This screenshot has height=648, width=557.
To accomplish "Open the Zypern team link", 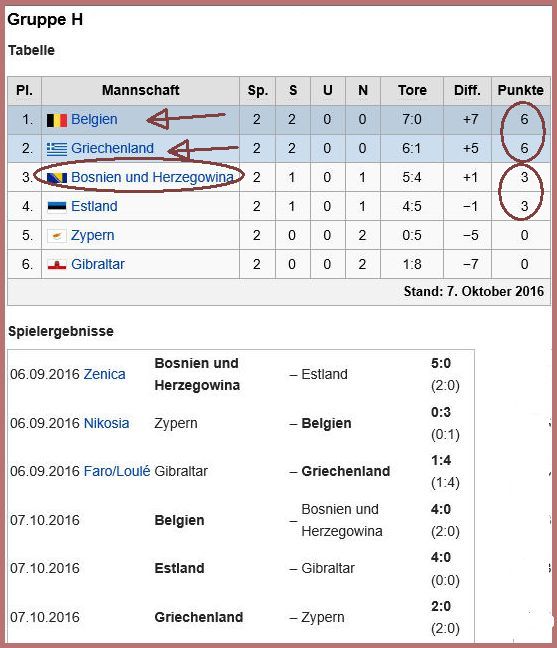I will [x=93, y=236].
